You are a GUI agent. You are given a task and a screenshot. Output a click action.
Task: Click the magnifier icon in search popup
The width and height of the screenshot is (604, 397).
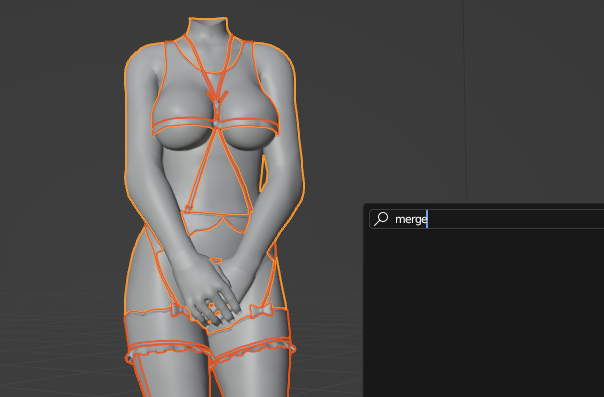pos(381,219)
